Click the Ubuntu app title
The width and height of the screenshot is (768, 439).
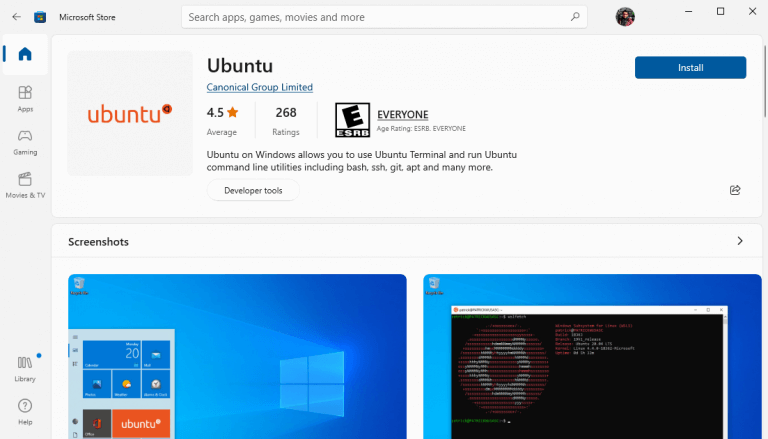[x=240, y=66]
